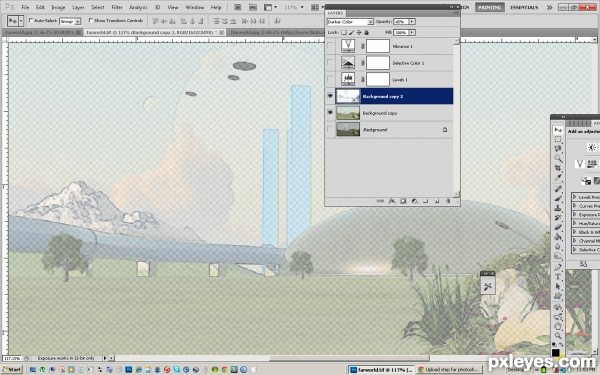The width and height of the screenshot is (600, 375).
Task: Select the Move tool in toolbox
Action: pos(558,130)
